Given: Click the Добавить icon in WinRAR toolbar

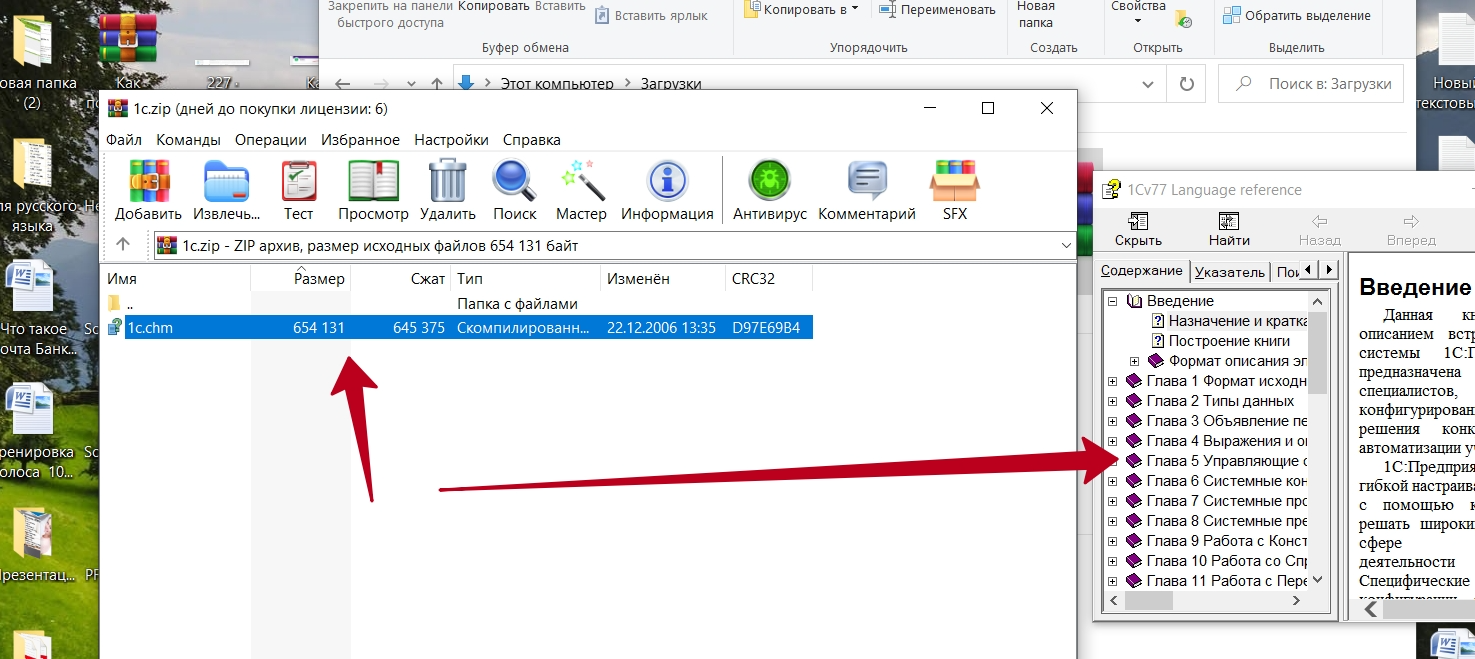Looking at the screenshot, I should click(x=149, y=190).
